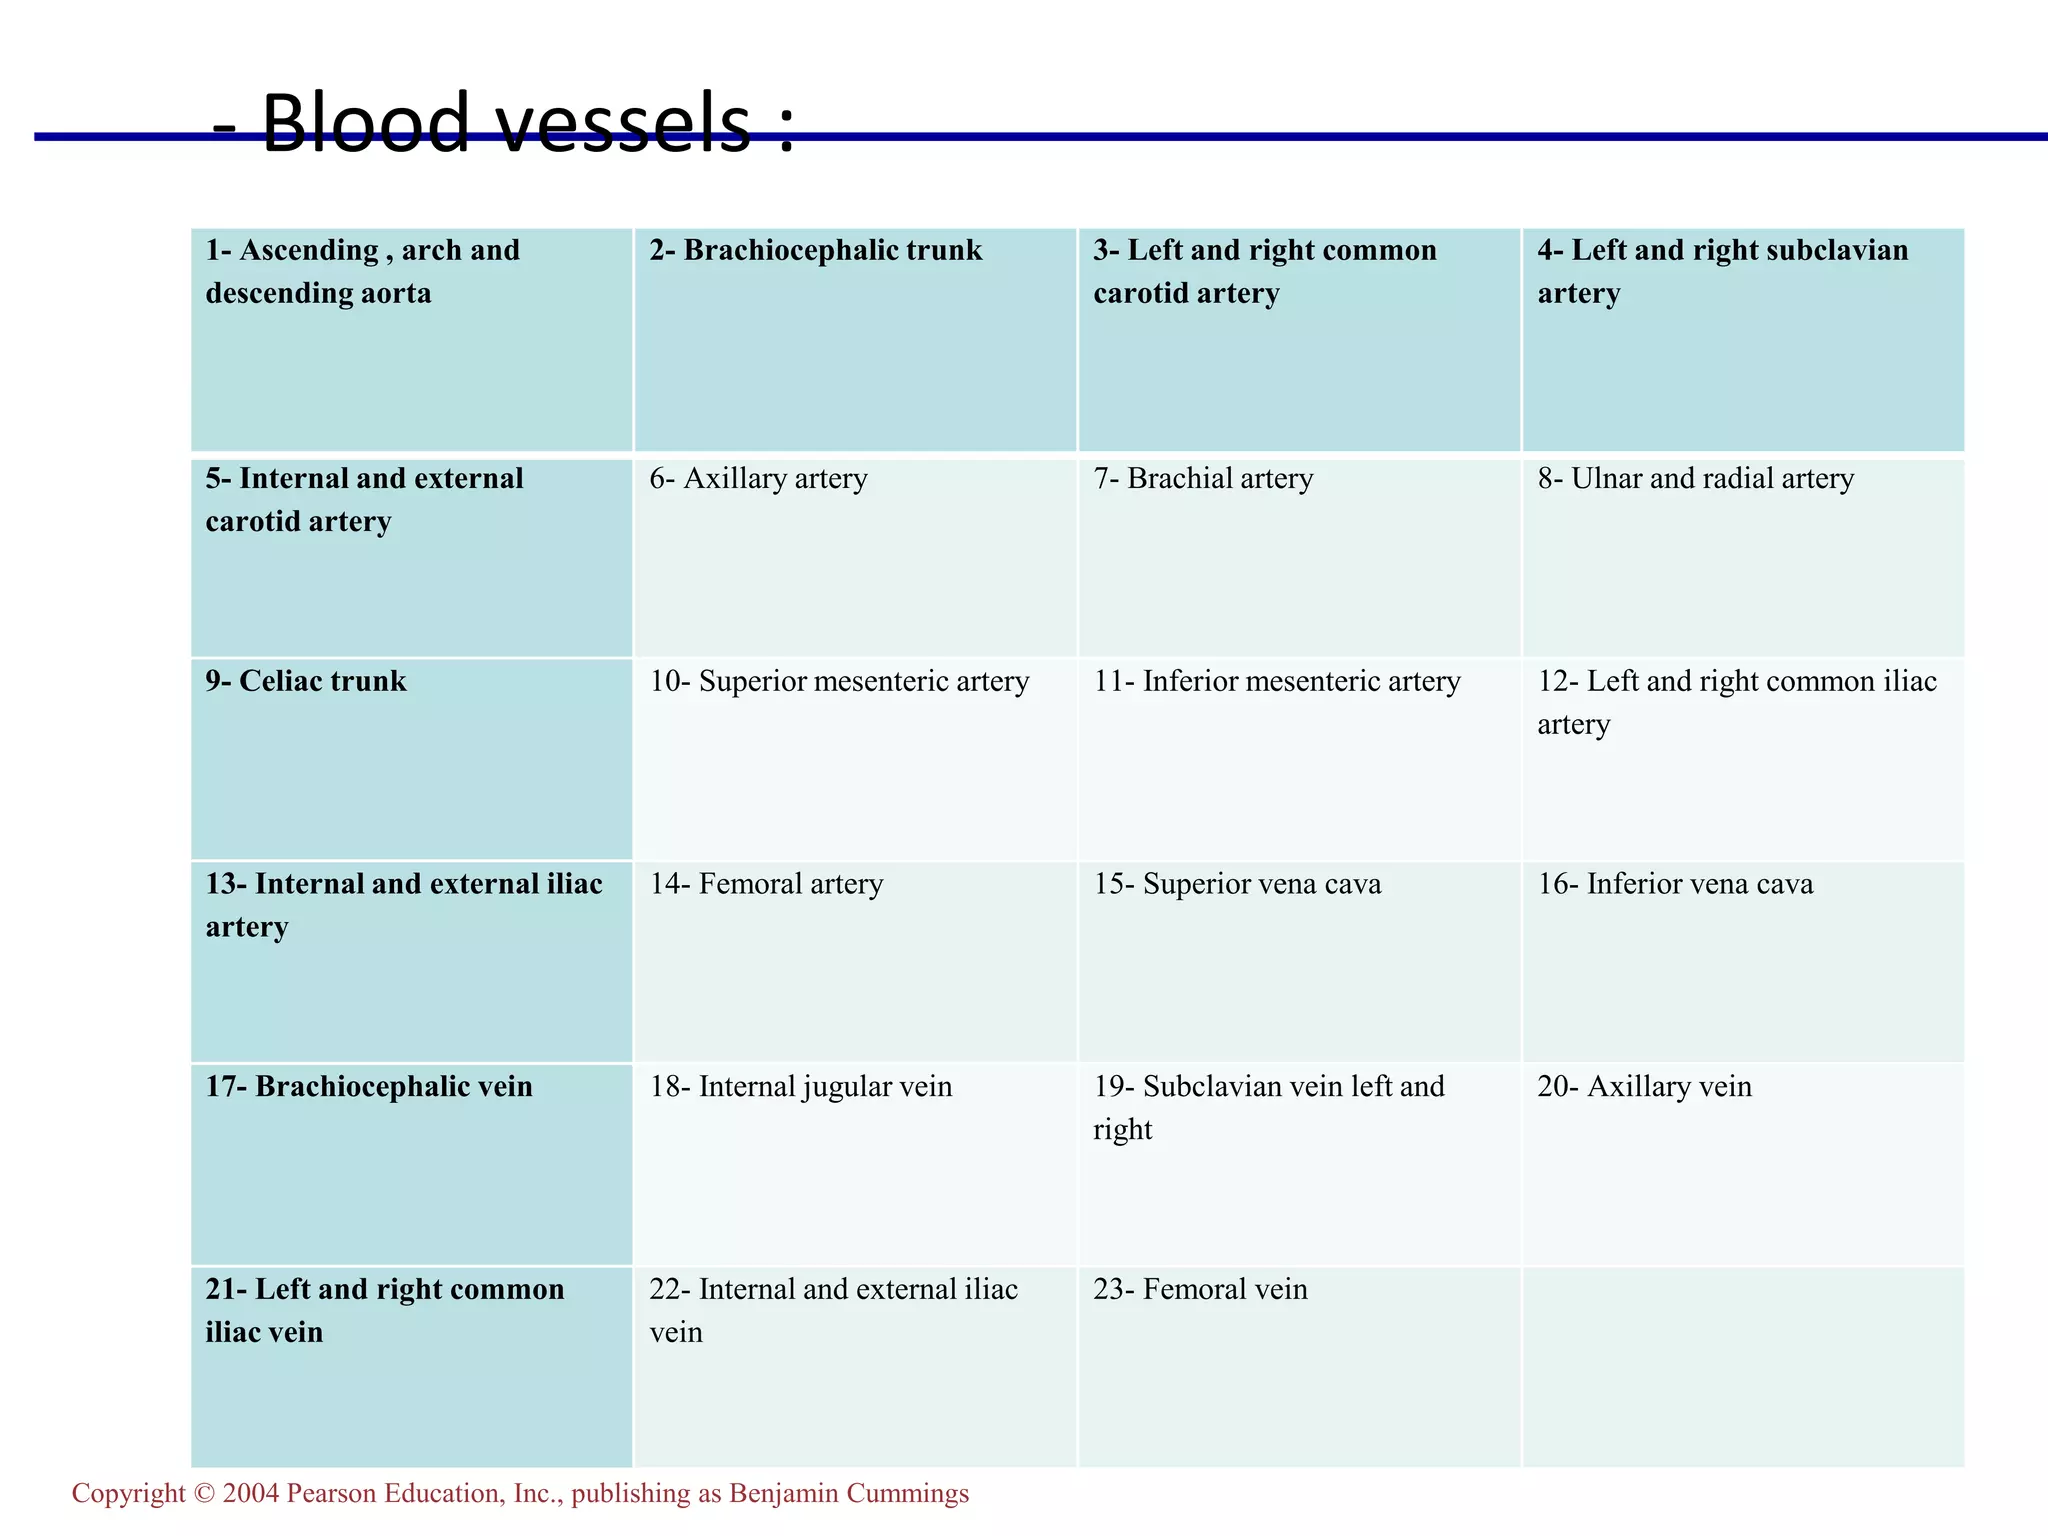
Task: Click the Axillary vein cell
Action: click(1744, 1165)
